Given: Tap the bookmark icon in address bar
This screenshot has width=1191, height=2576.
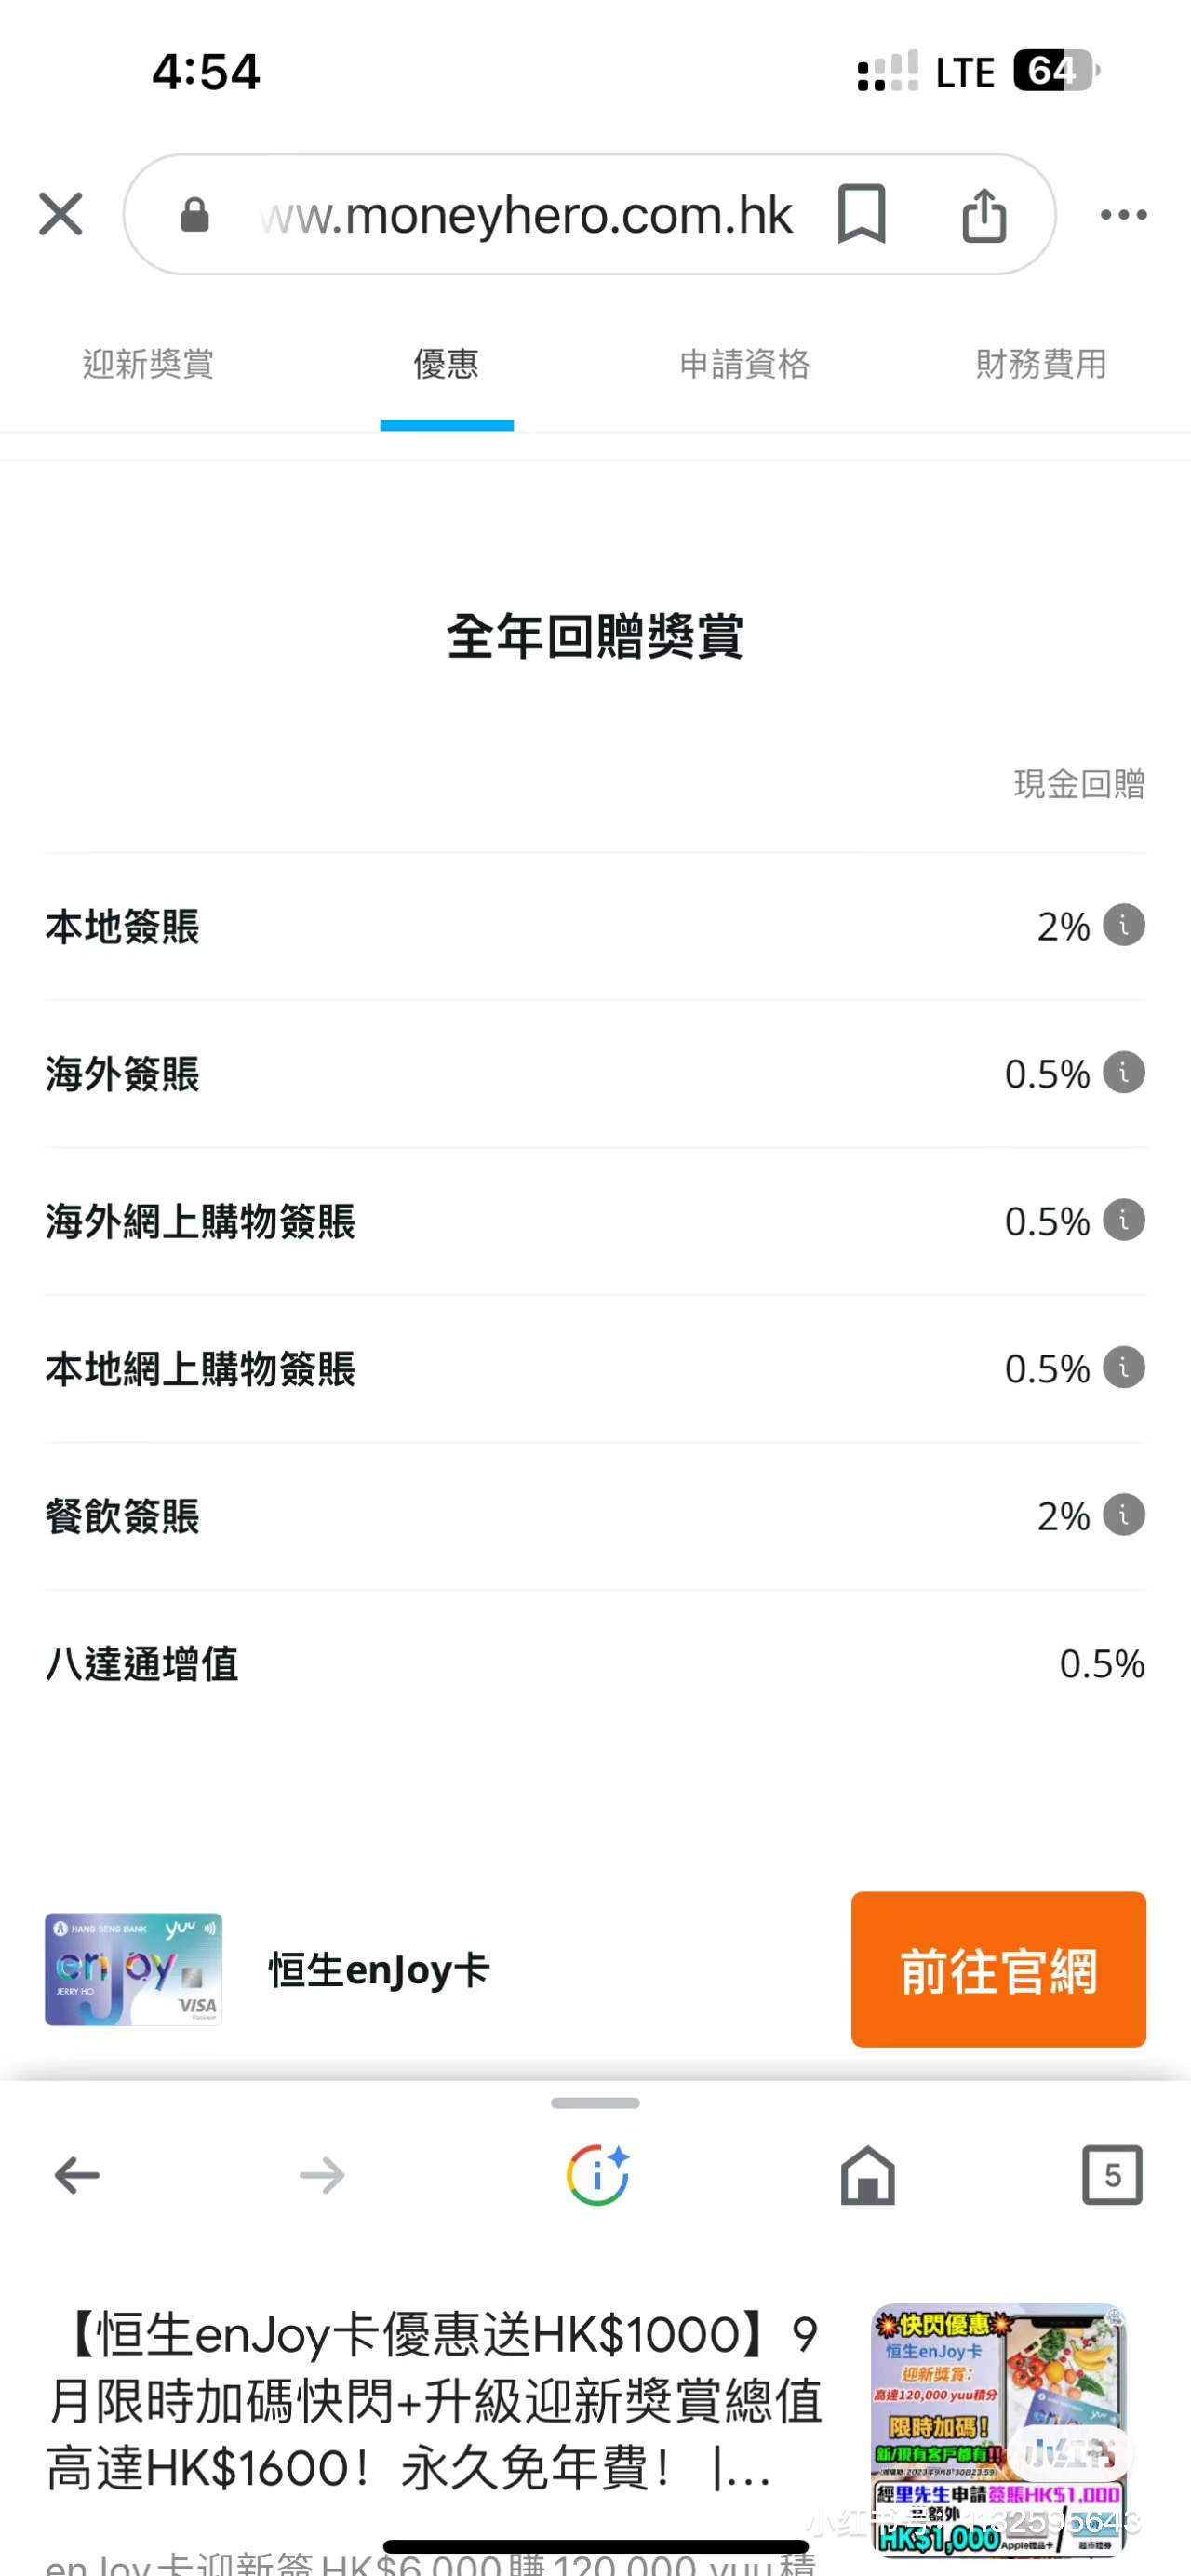Looking at the screenshot, I should 861,213.
